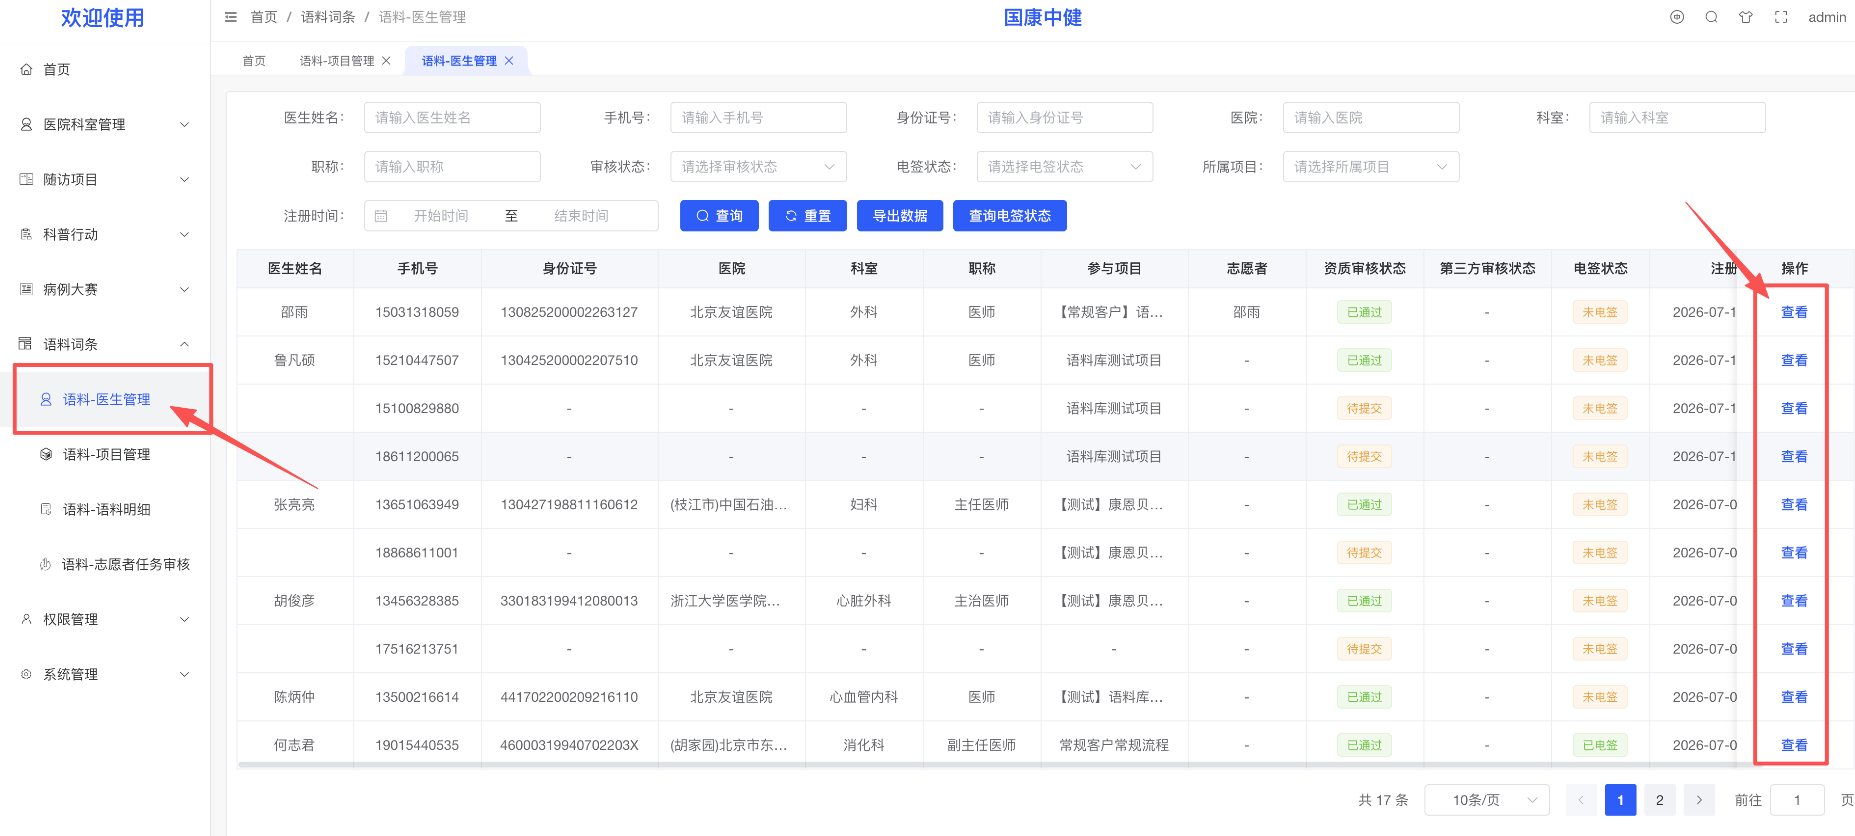
Task: Click the 权限管理 sidebar icon
Action: (27, 619)
